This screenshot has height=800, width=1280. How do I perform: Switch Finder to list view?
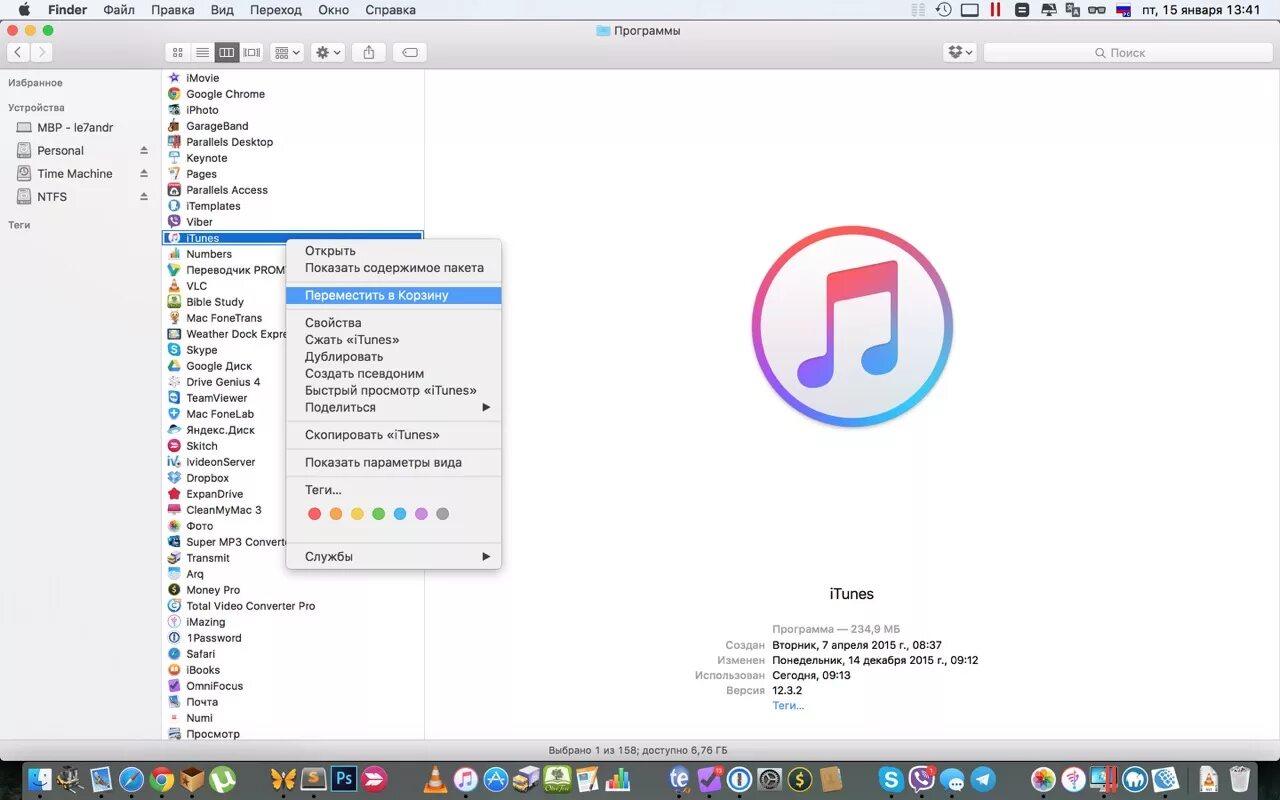tap(202, 52)
